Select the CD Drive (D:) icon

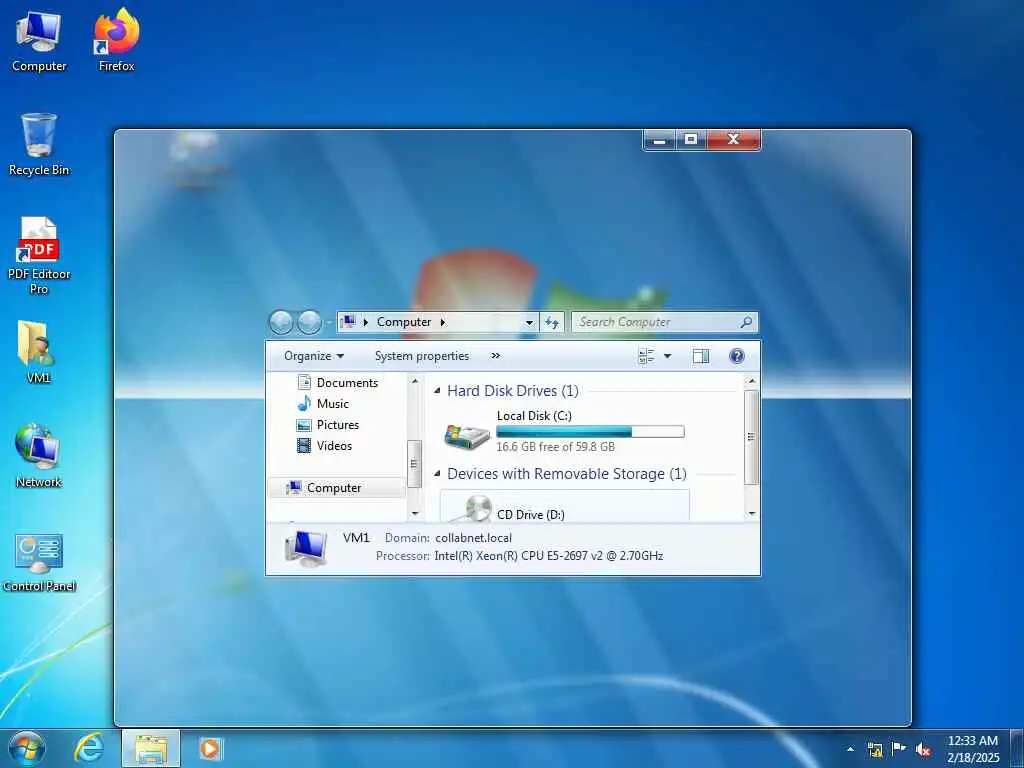click(x=478, y=508)
